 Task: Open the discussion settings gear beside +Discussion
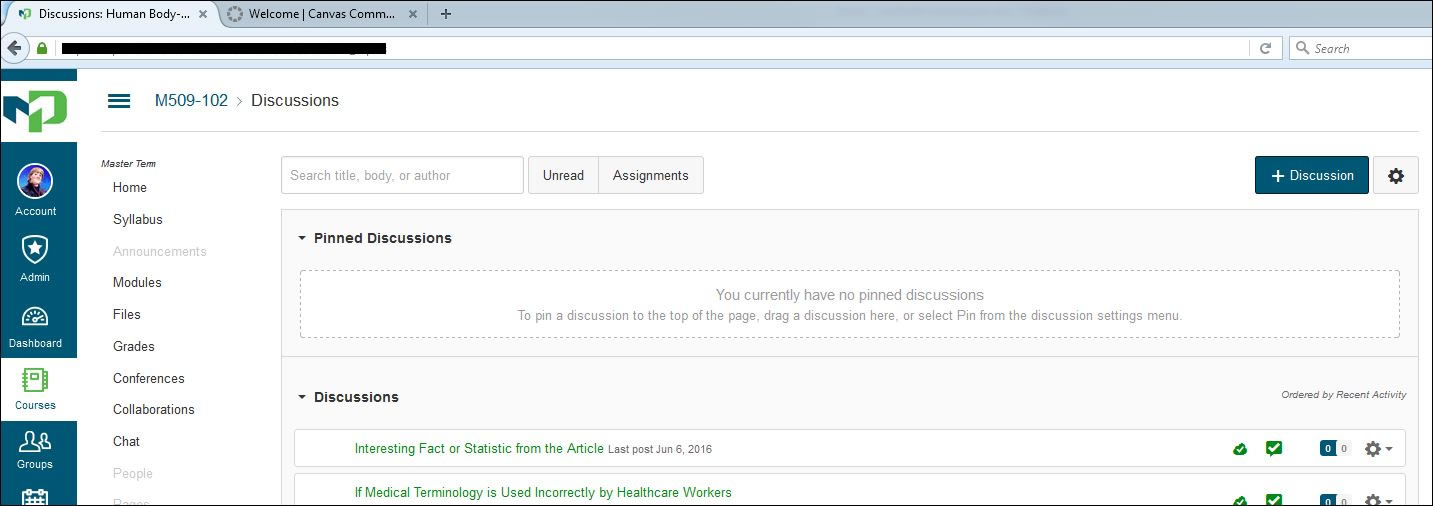pos(1396,175)
